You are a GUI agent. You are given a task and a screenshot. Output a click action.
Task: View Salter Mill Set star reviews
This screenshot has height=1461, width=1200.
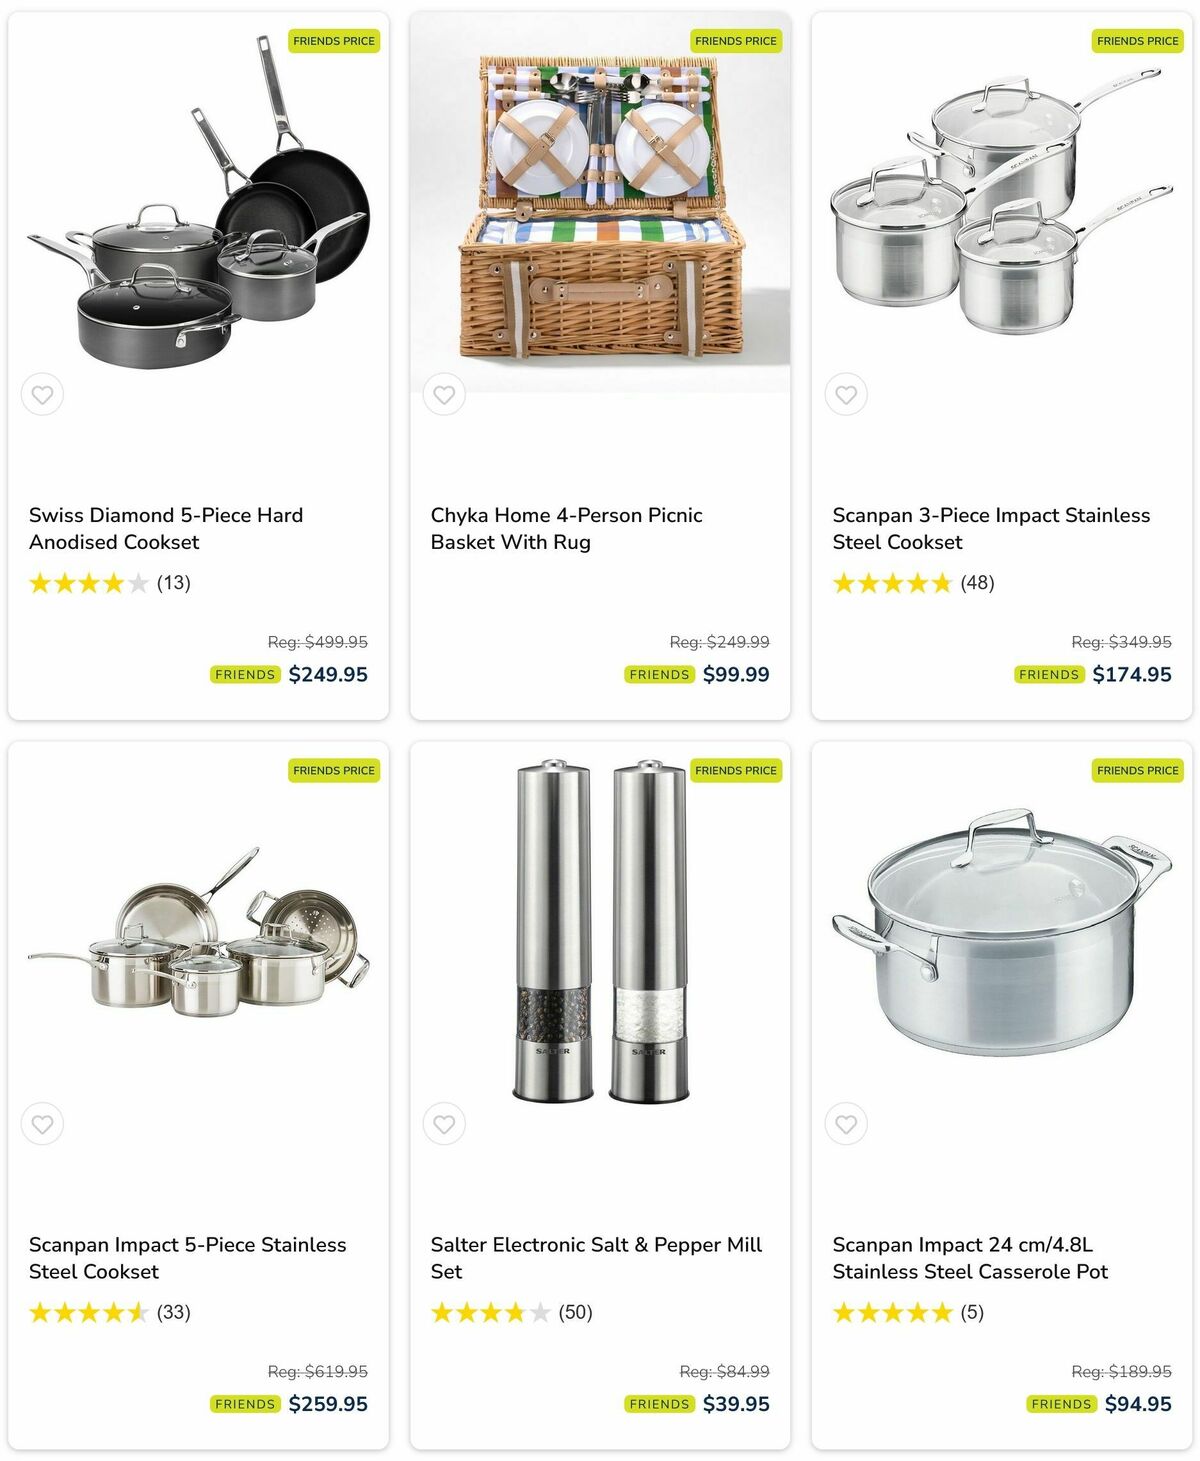point(490,1312)
